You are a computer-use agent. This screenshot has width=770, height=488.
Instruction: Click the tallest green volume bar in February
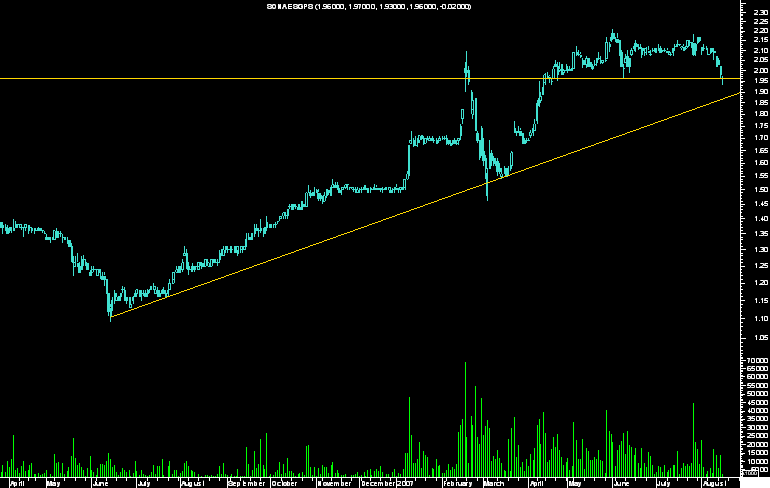(x=466, y=419)
